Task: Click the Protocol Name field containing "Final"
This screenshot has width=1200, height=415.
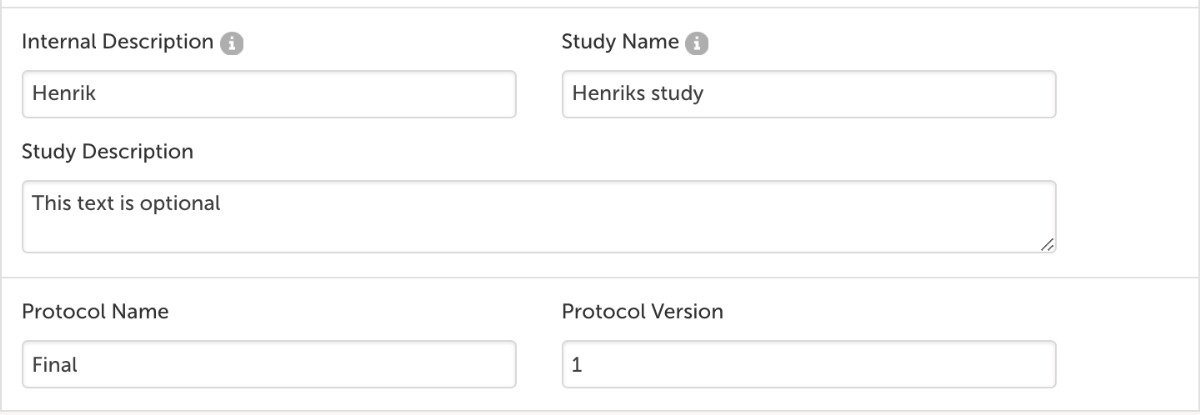Action: point(269,365)
